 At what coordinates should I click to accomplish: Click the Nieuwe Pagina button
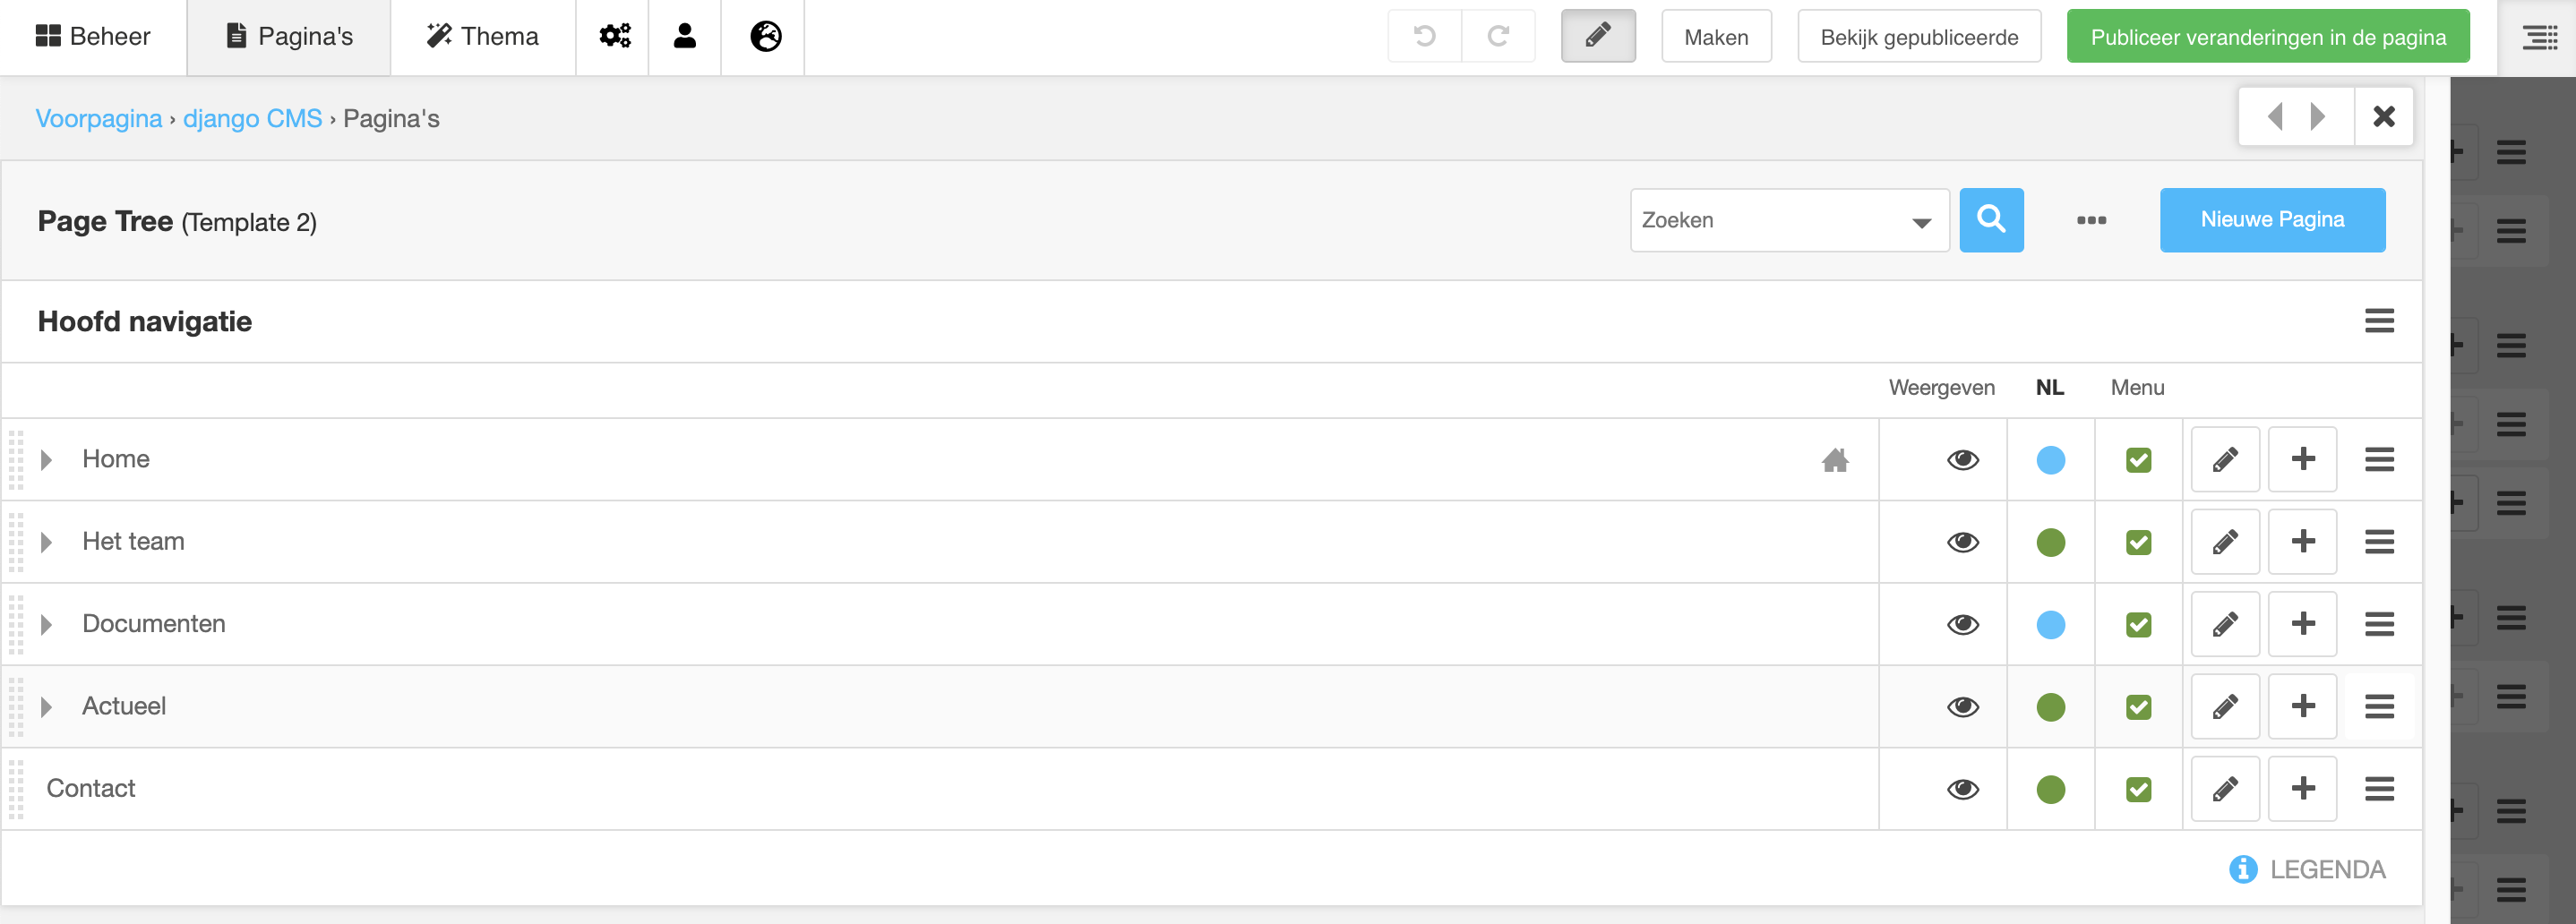[x=2271, y=220]
